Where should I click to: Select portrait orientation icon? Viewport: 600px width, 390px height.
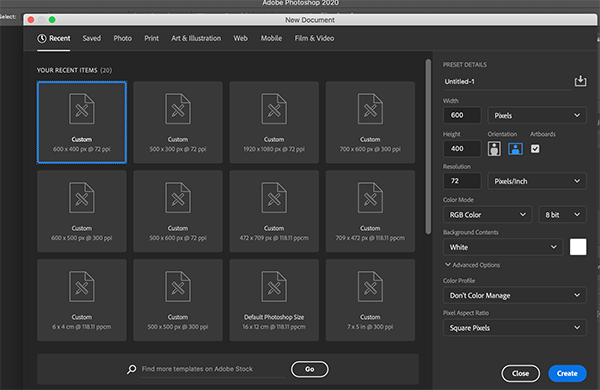coord(494,148)
